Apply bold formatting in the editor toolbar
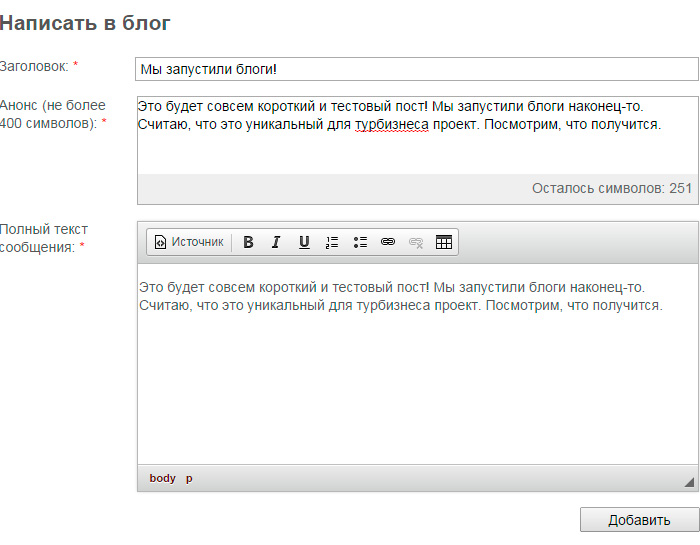 (x=248, y=242)
